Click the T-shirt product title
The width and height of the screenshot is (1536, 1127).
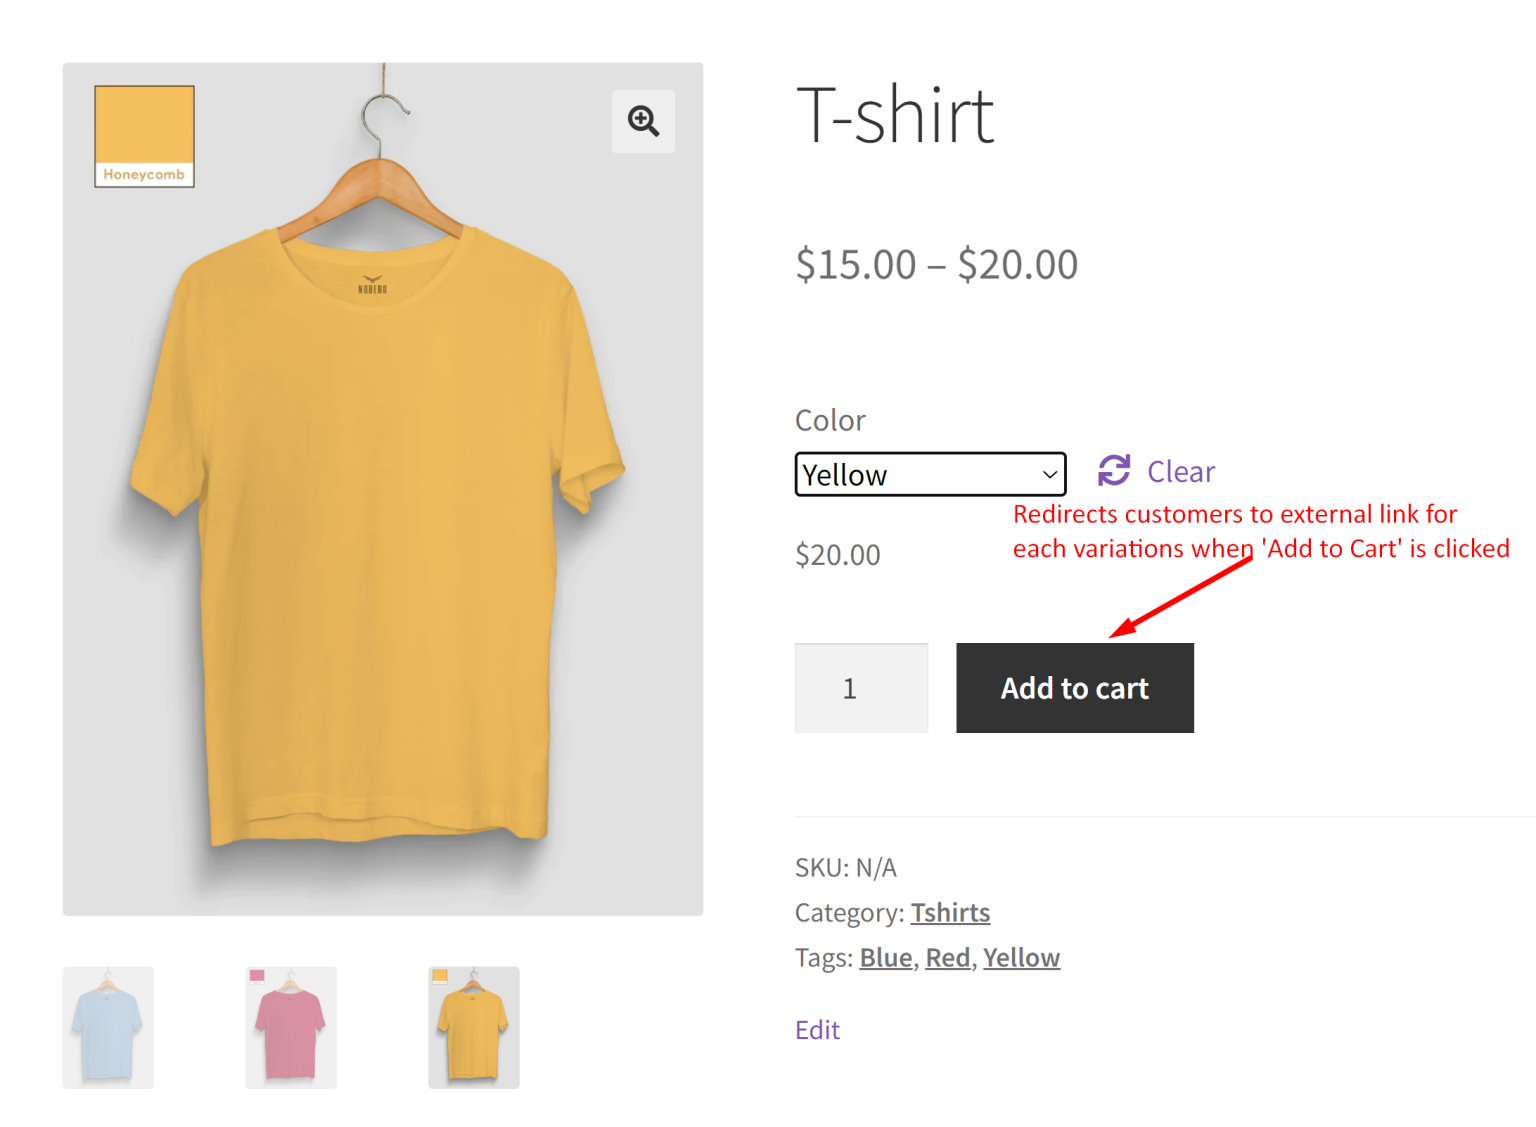point(894,115)
